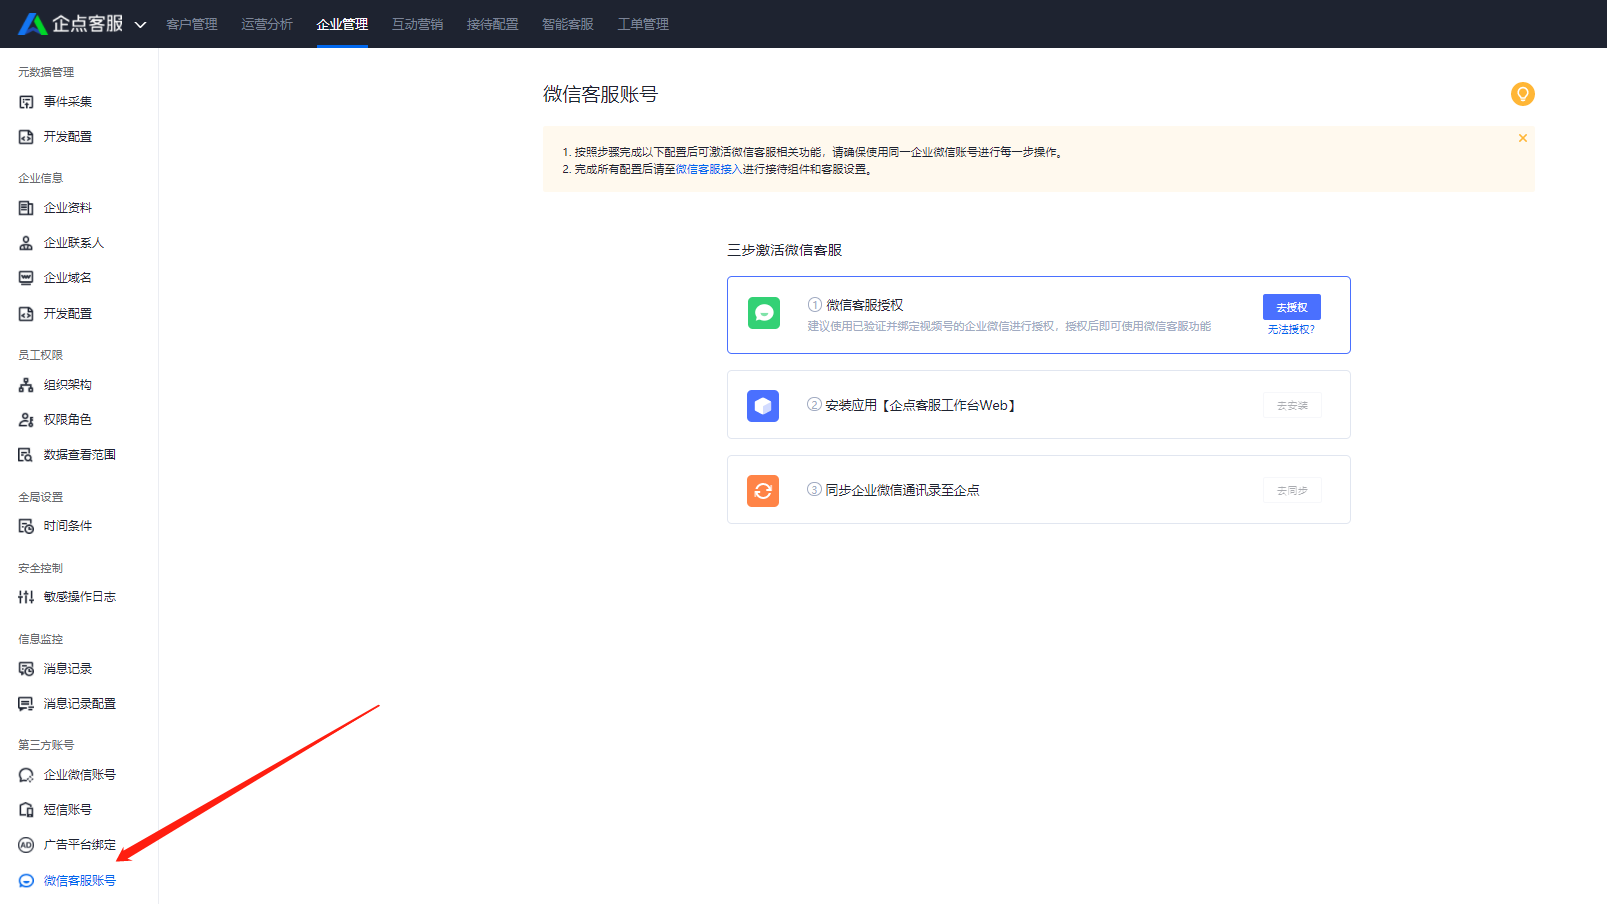Click the disabled 去同步 button

(1292, 490)
